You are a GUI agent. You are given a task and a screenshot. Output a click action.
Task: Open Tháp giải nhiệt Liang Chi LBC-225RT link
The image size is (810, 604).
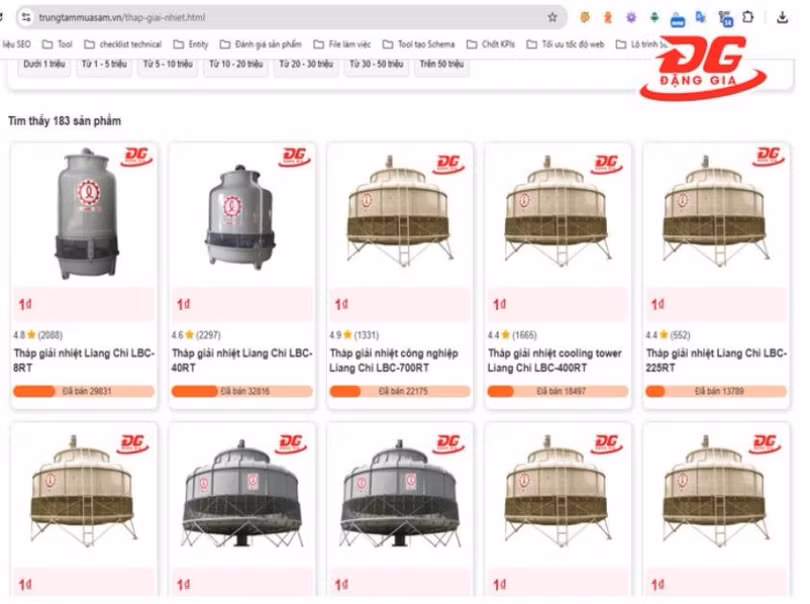click(716, 361)
